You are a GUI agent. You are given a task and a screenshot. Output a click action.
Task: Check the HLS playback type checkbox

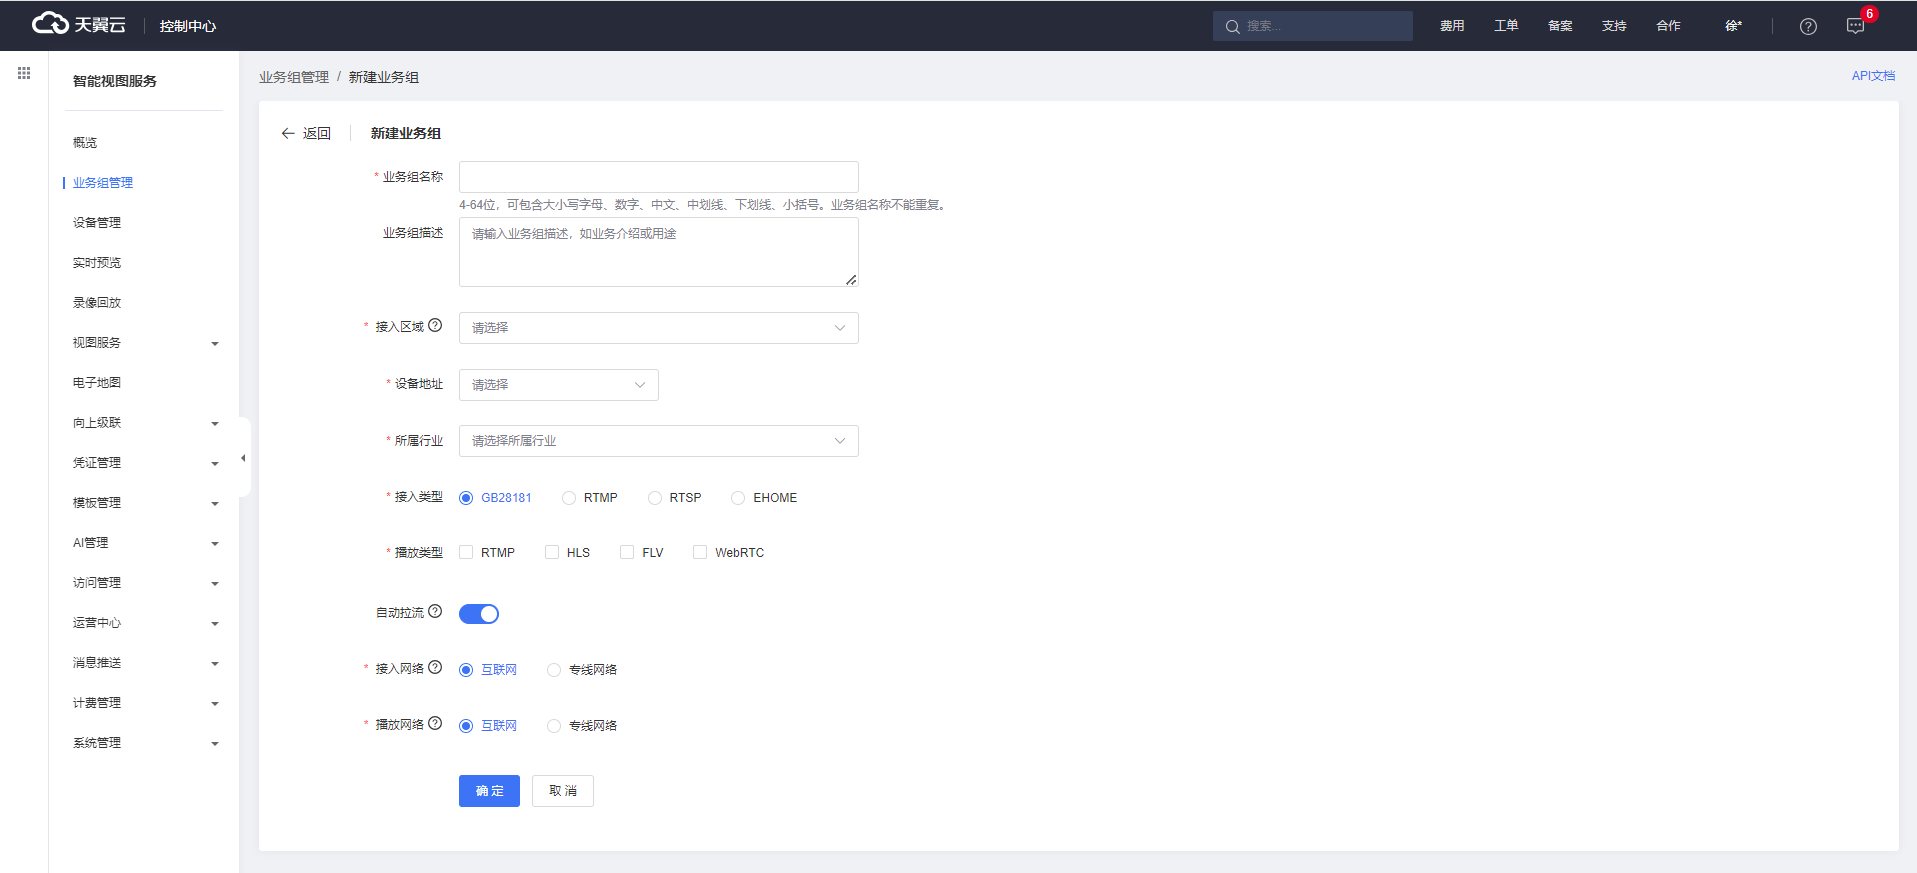pos(552,552)
